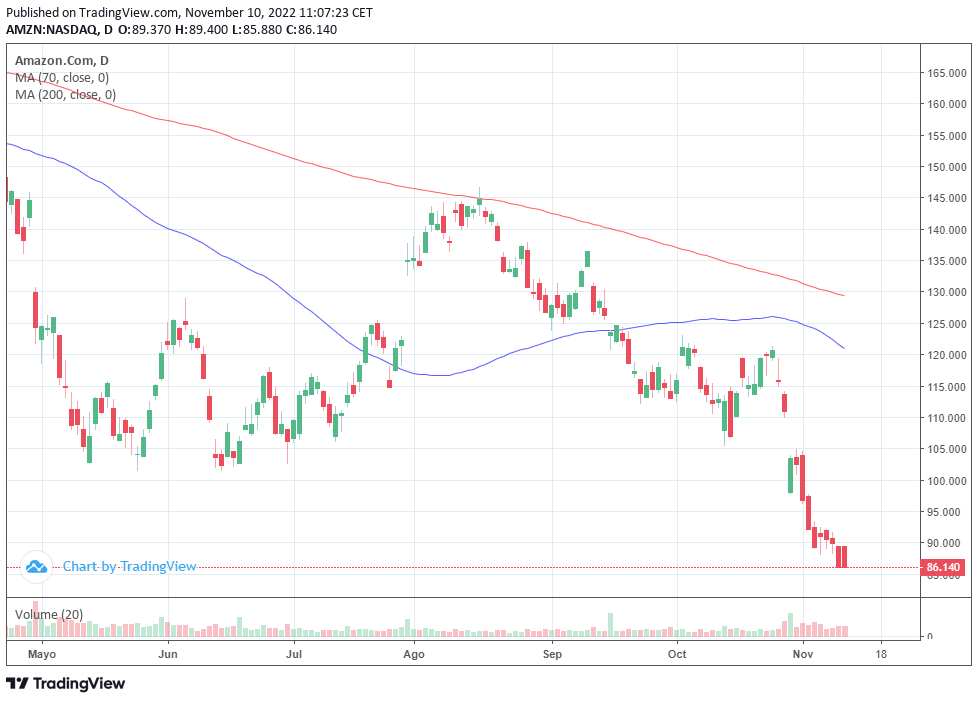Click the 115.000 price axis label
Viewport: 978px width, 702px height.
pos(946,387)
